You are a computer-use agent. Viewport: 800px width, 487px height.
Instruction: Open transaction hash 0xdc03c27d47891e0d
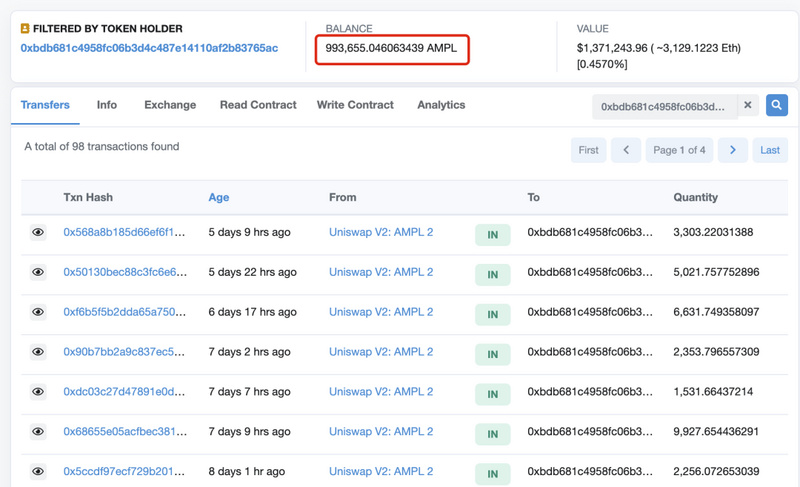pyautogui.click(x=124, y=391)
